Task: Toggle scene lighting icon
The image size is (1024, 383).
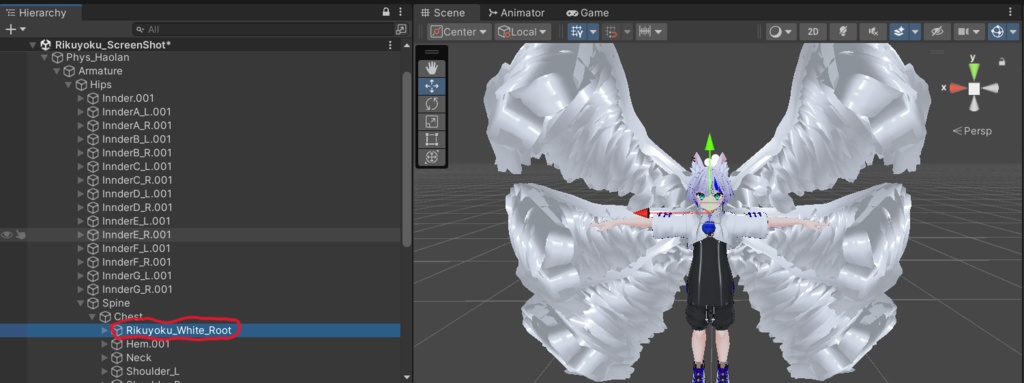Action: click(x=843, y=31)
